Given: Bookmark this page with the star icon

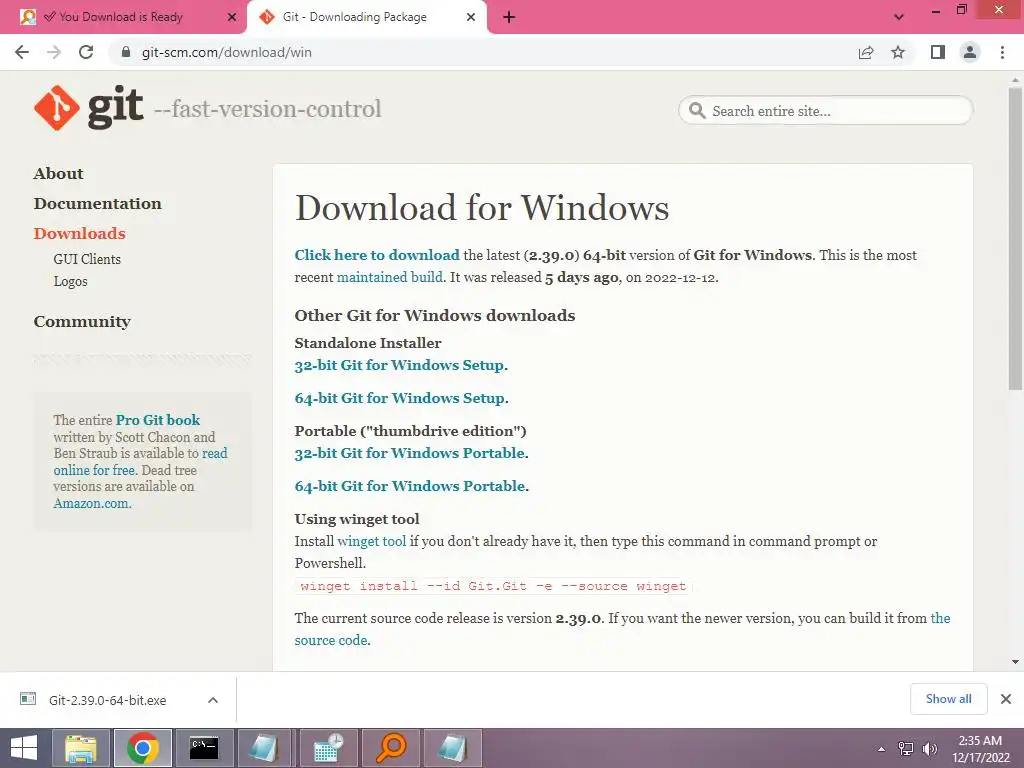Looking at the screenshot, I should [898, 52].
